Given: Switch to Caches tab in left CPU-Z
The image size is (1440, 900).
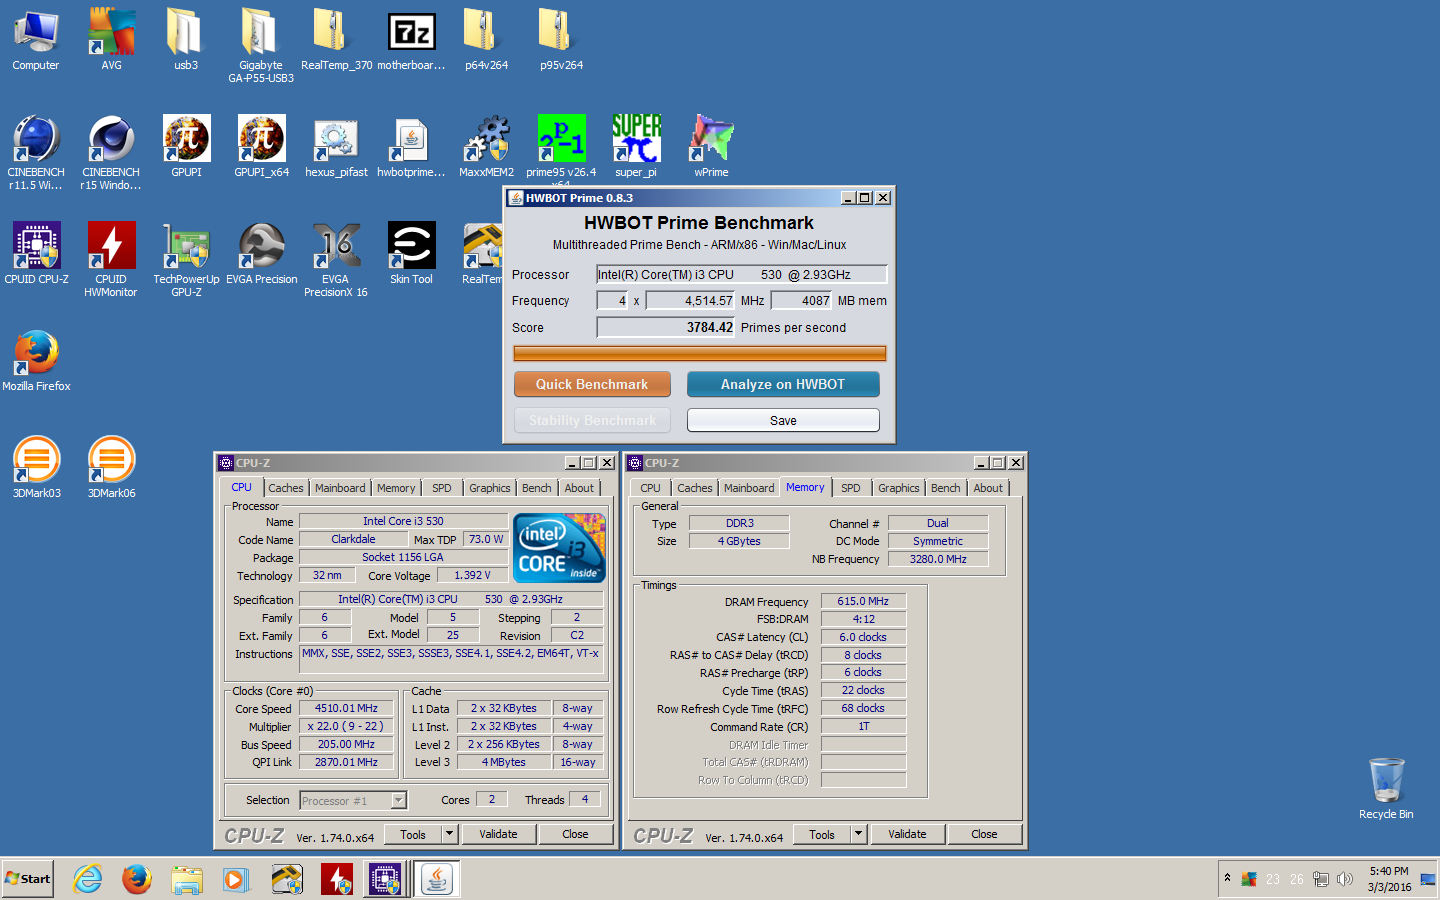Looking at the screenshot, I should [286, 488].
